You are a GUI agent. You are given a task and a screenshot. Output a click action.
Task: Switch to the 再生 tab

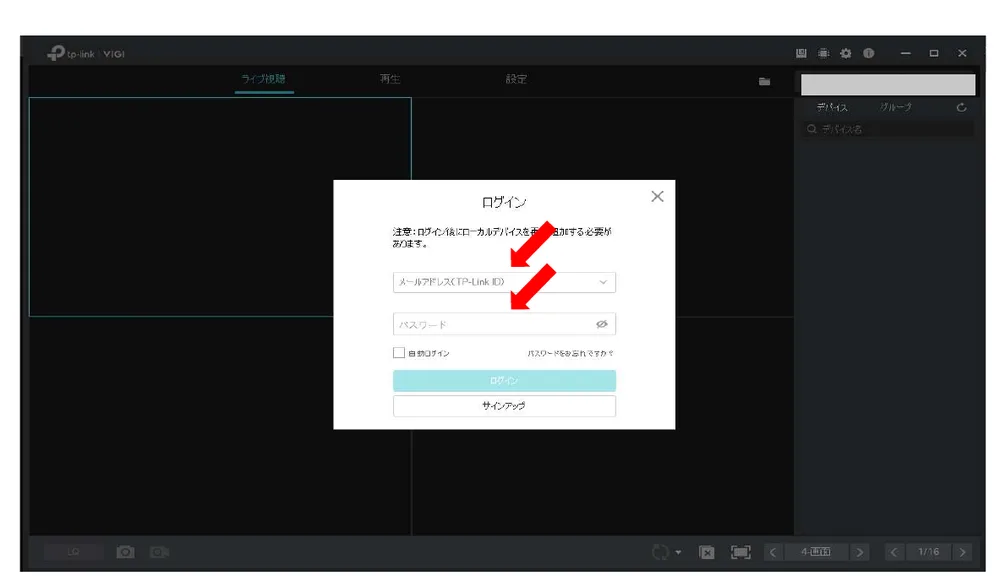click(390, 79)
